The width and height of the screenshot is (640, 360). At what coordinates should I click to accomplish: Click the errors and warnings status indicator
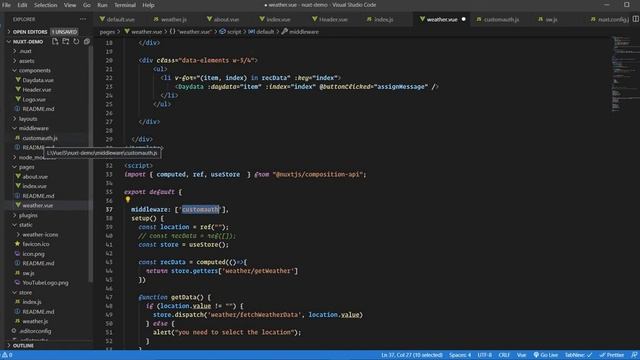pyautogui.click(x=7, y=355)
